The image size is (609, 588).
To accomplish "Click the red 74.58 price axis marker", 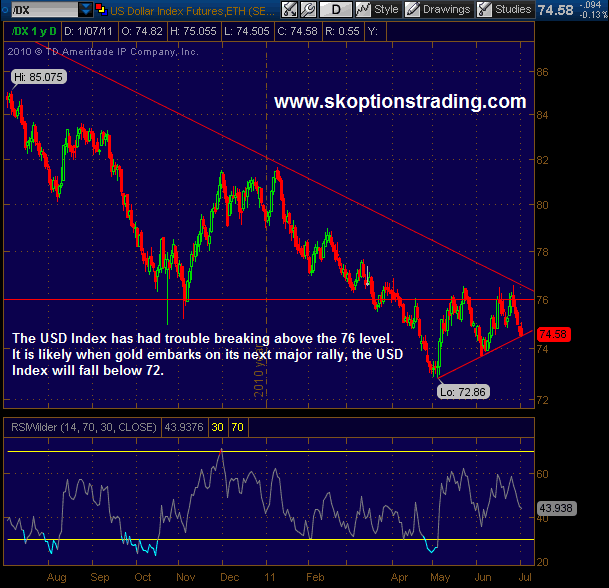I will click(552, 333).
